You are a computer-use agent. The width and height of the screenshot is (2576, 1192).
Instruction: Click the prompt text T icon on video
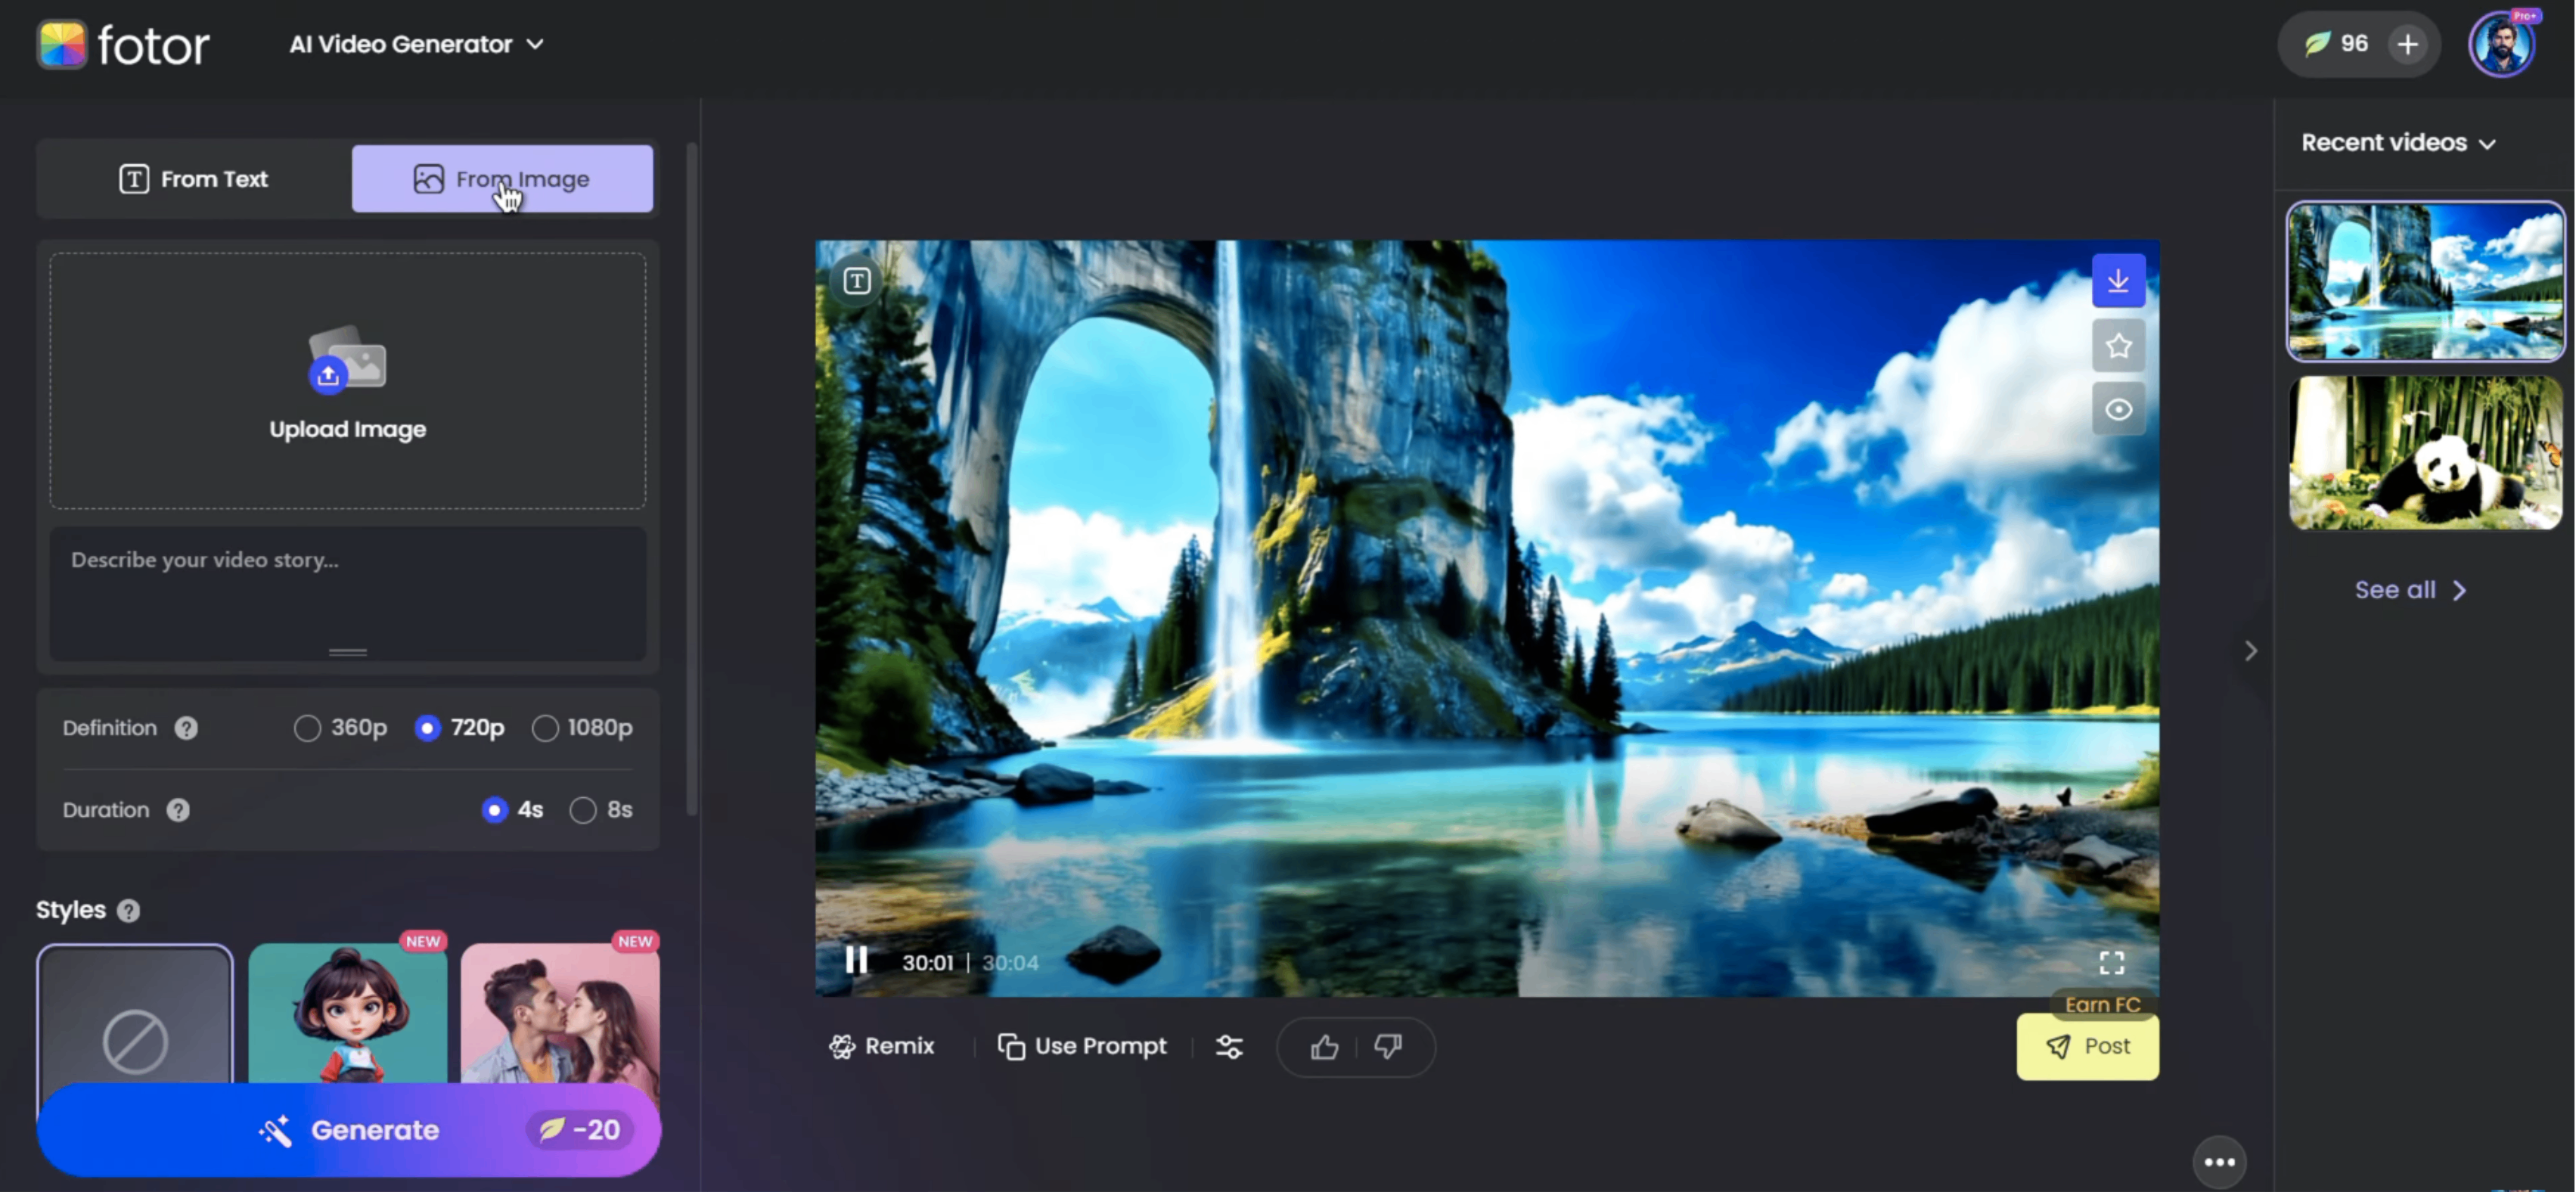[856, 281]
